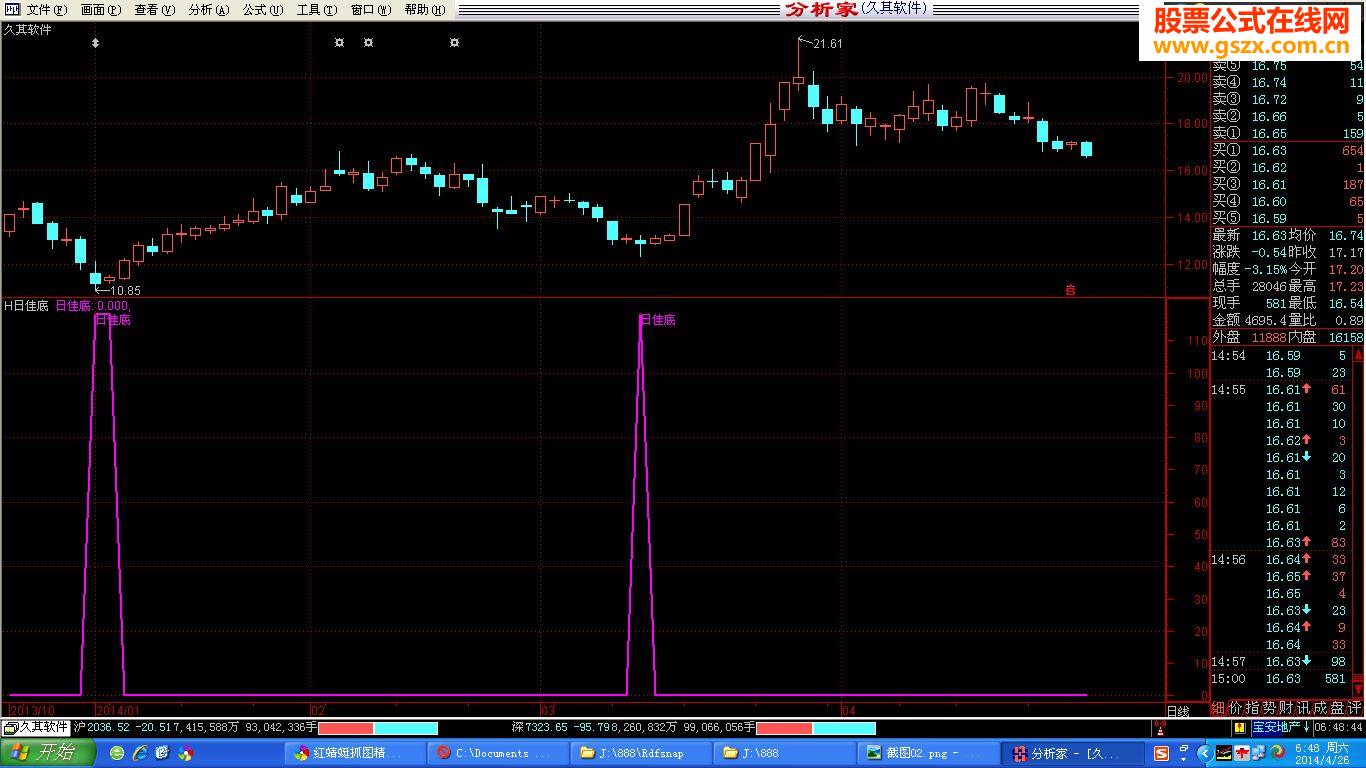
Task: Click the 卖⑤ 16.75 ask row
Action: [x=1288, y=66]
